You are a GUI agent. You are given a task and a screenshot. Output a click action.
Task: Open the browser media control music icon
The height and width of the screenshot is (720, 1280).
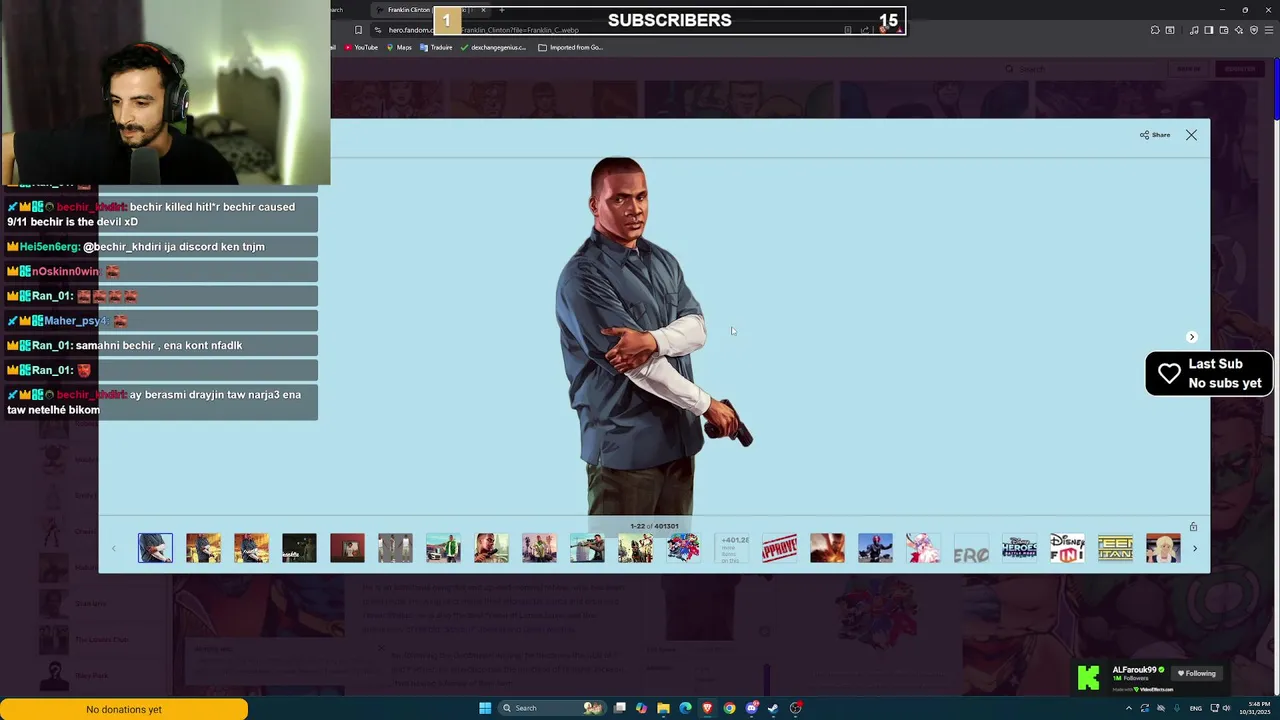pyautogui.click(x=1194, y=30)
